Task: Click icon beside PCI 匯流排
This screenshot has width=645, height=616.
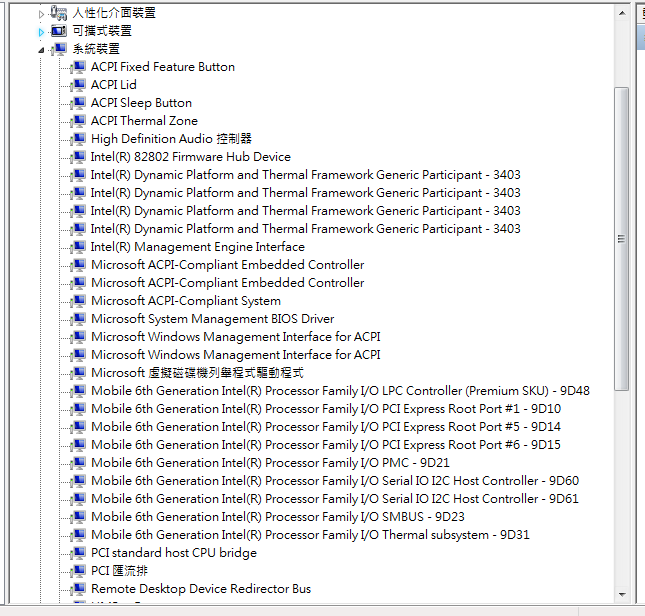Action: pos(78,571)
